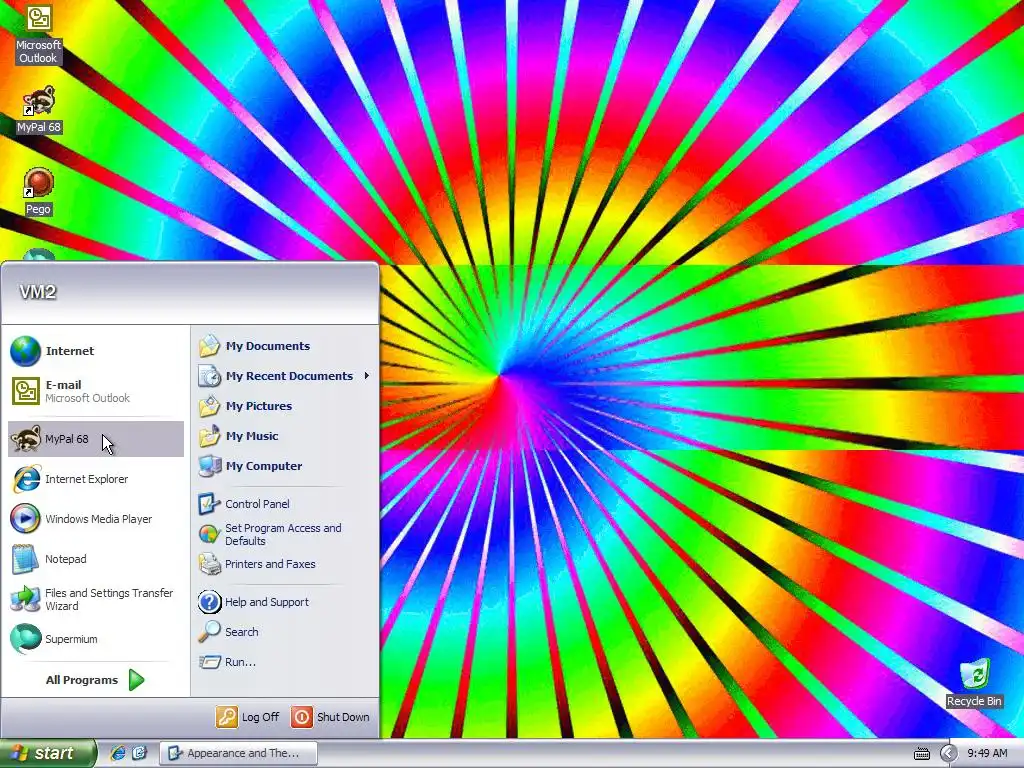Open the Run... dialog
This screenshot has width=1024, height=768.
[285, 662]
